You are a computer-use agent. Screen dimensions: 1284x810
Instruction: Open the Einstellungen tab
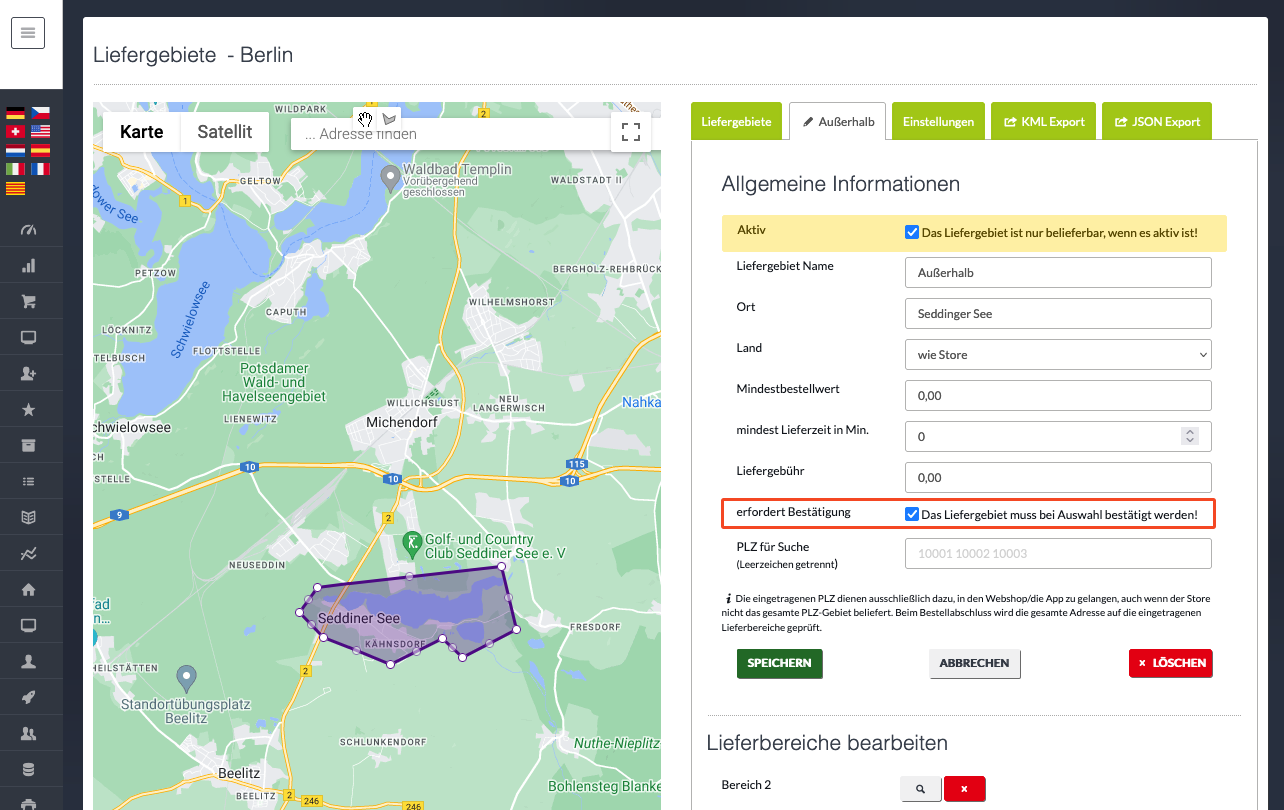(938, 121)
